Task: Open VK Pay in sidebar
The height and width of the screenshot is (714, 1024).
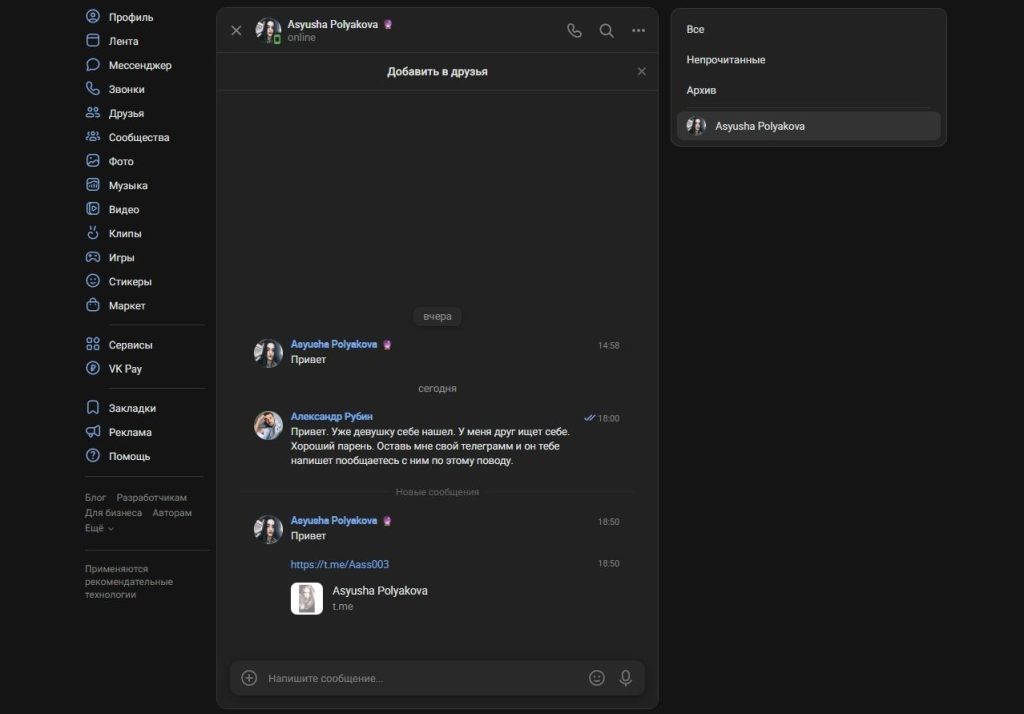Action: (125, 369)
